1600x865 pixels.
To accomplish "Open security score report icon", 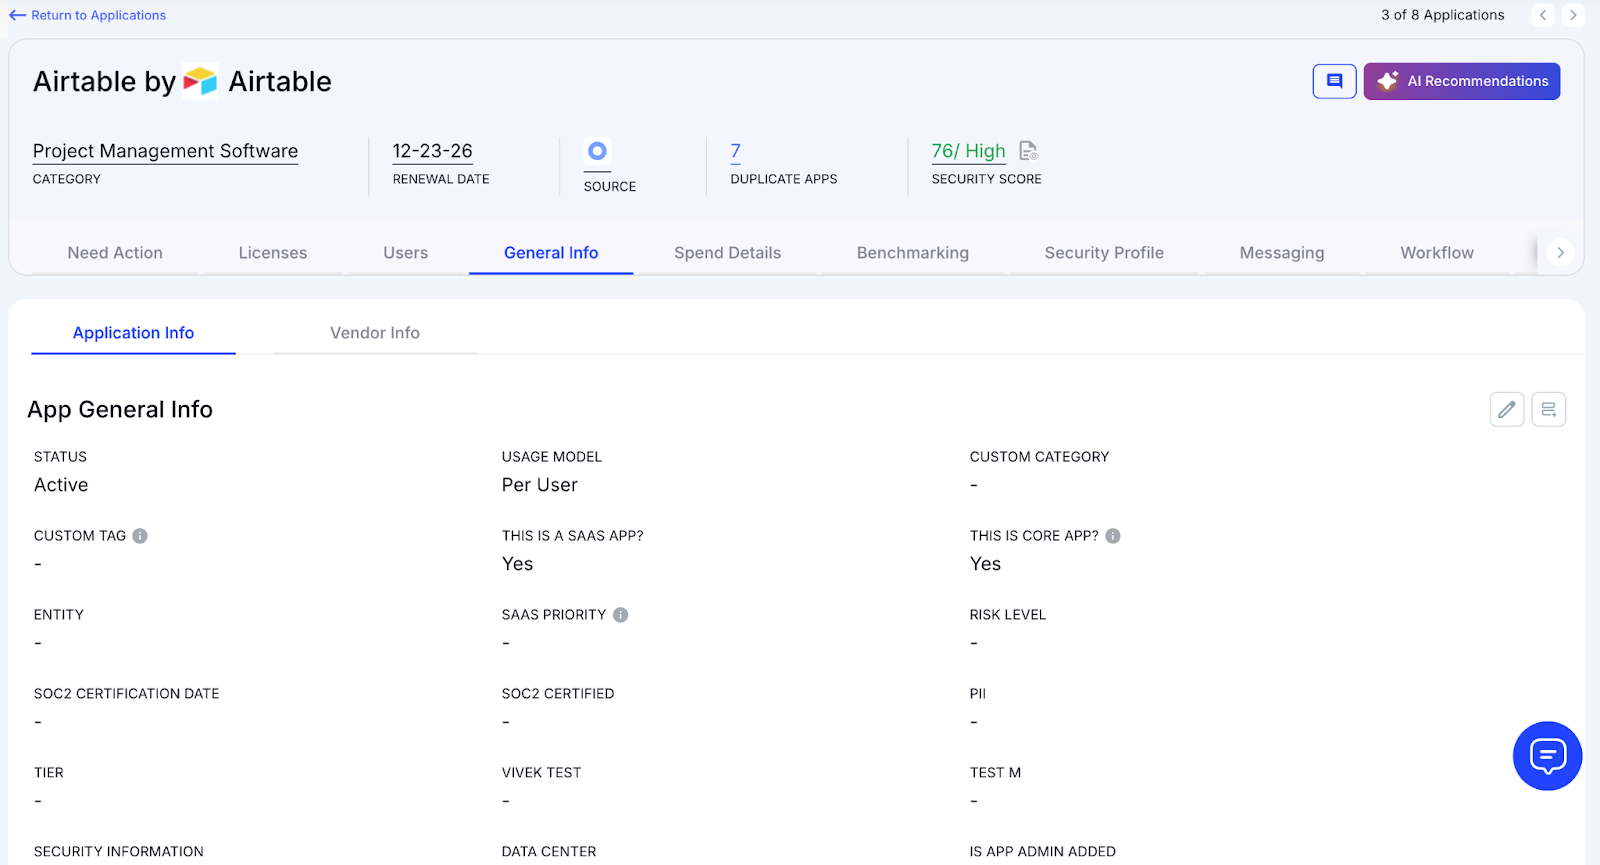I will point(1028,151).
